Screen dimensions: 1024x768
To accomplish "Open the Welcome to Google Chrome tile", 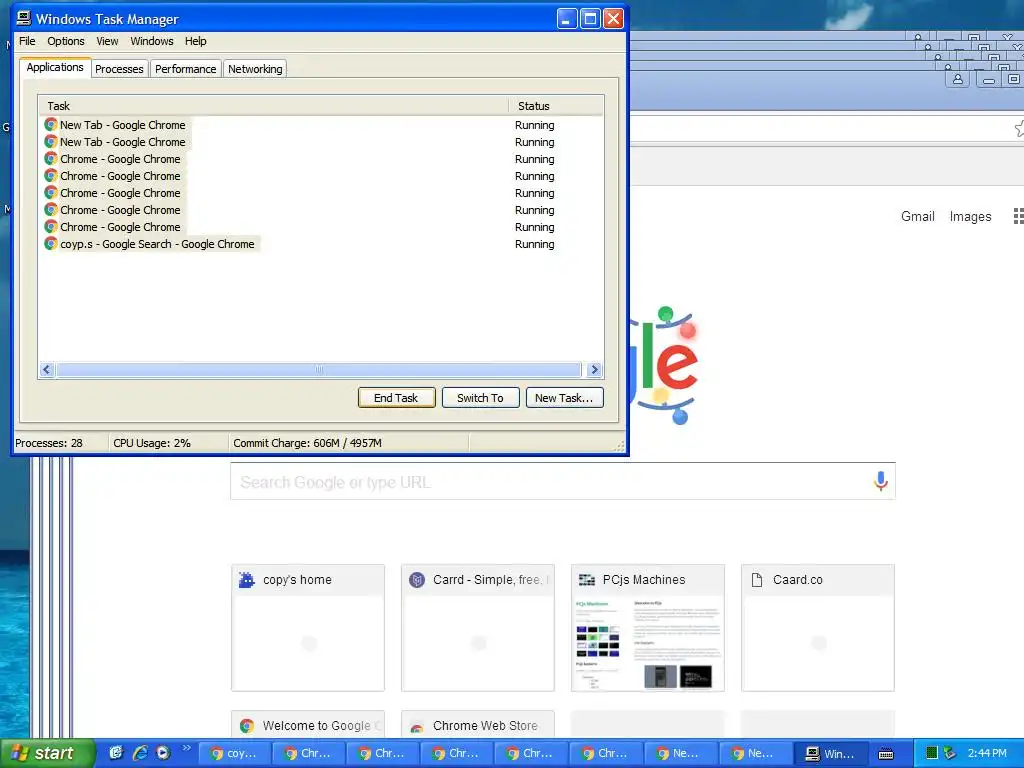I will [x=308, y=724].
